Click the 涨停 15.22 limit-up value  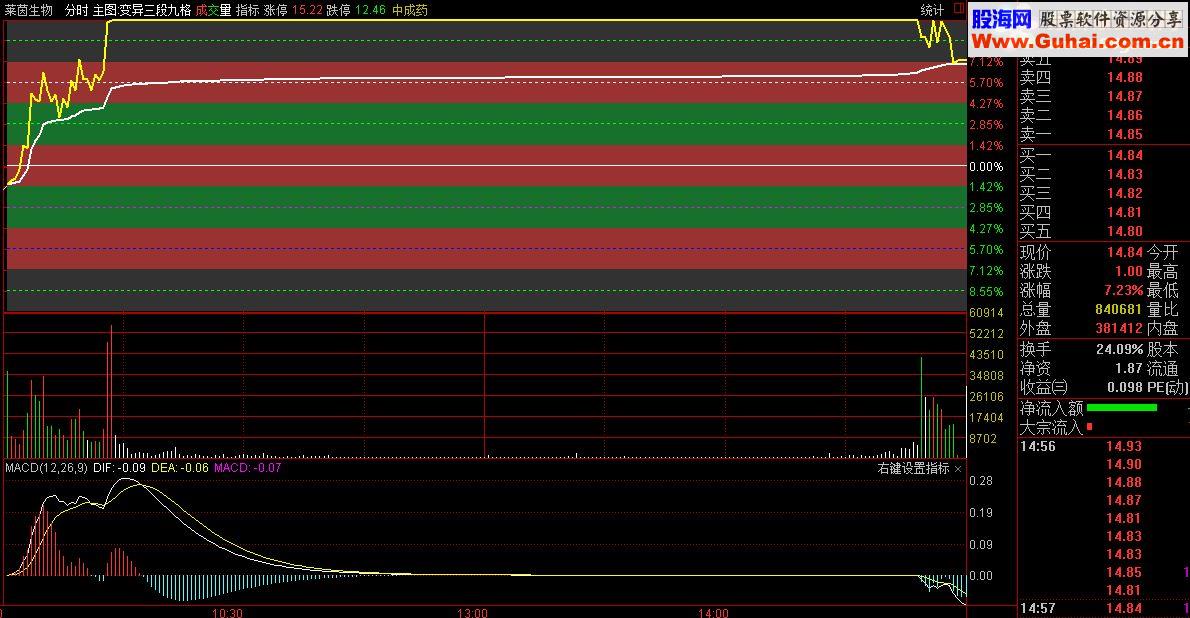pyautogui.click(x=293, y=10)
